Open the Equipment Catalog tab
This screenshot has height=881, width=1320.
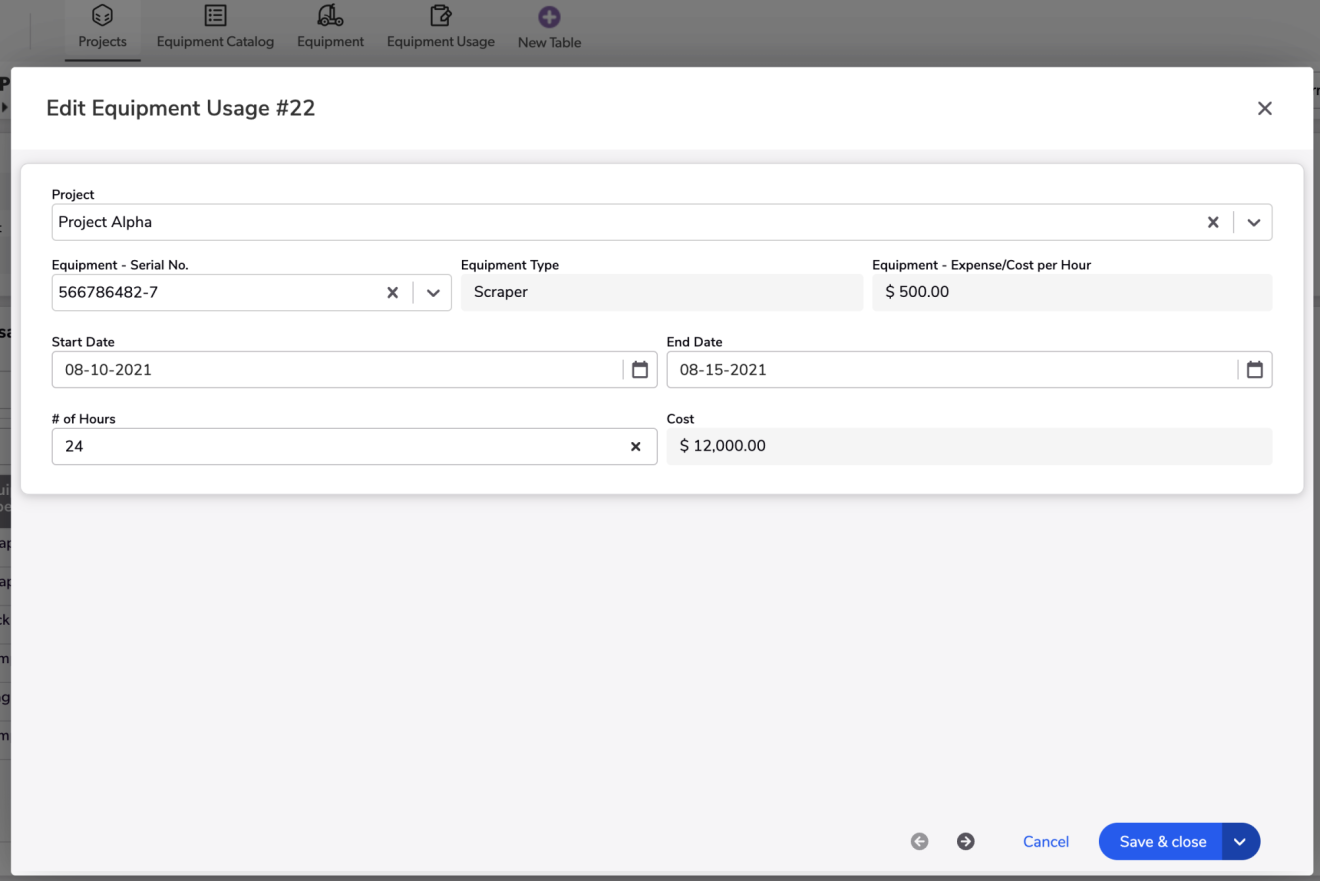click(x=215, y=28)
